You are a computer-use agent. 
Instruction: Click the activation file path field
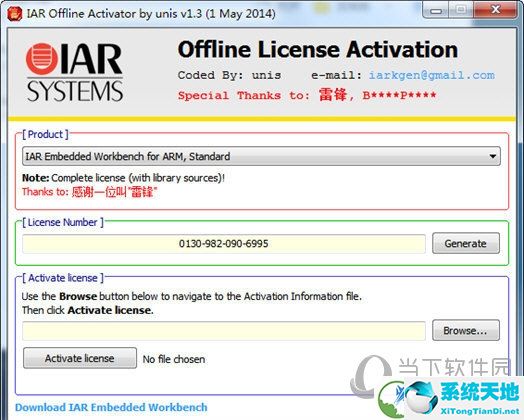pos(224,331)
